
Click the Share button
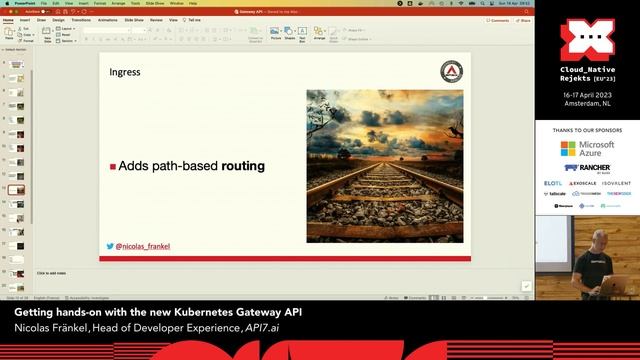point(523,20)
